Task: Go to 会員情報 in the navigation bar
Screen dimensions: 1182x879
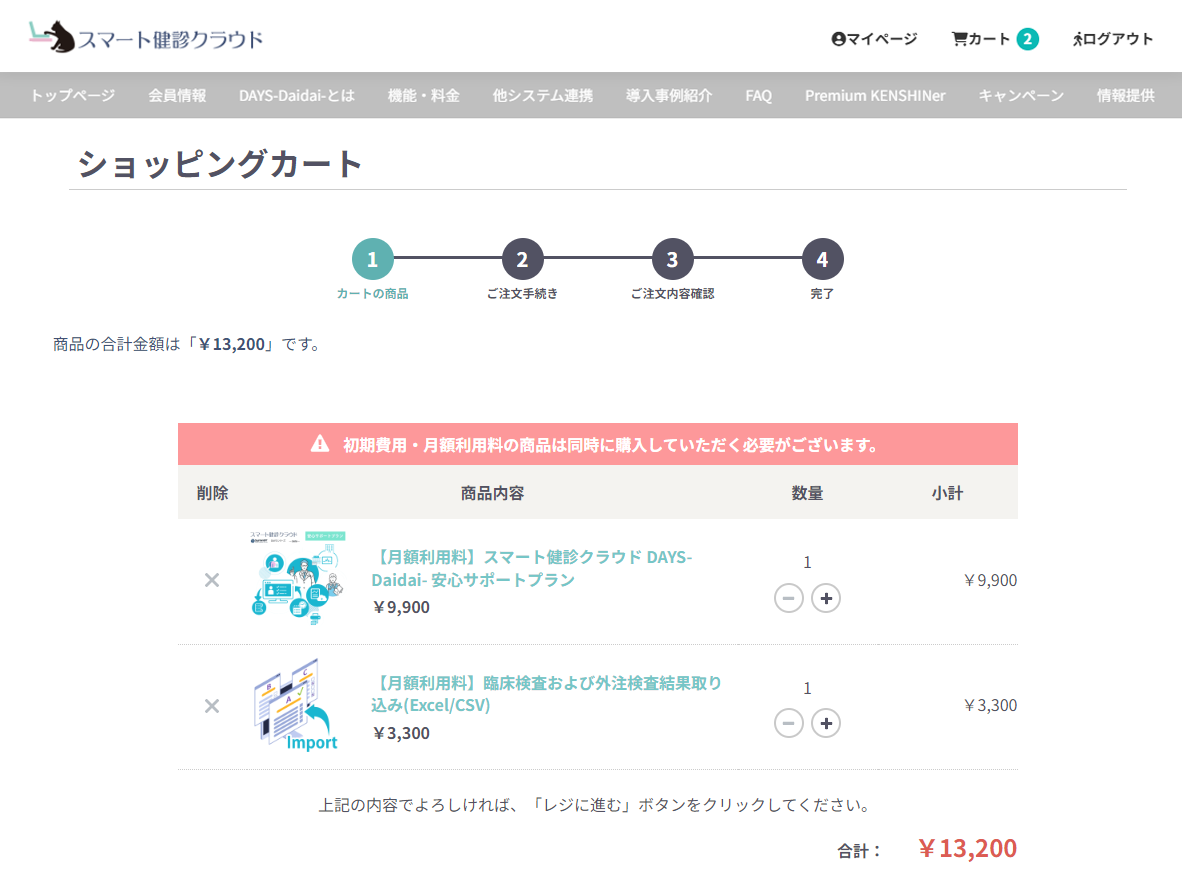Action: [177, 96]
